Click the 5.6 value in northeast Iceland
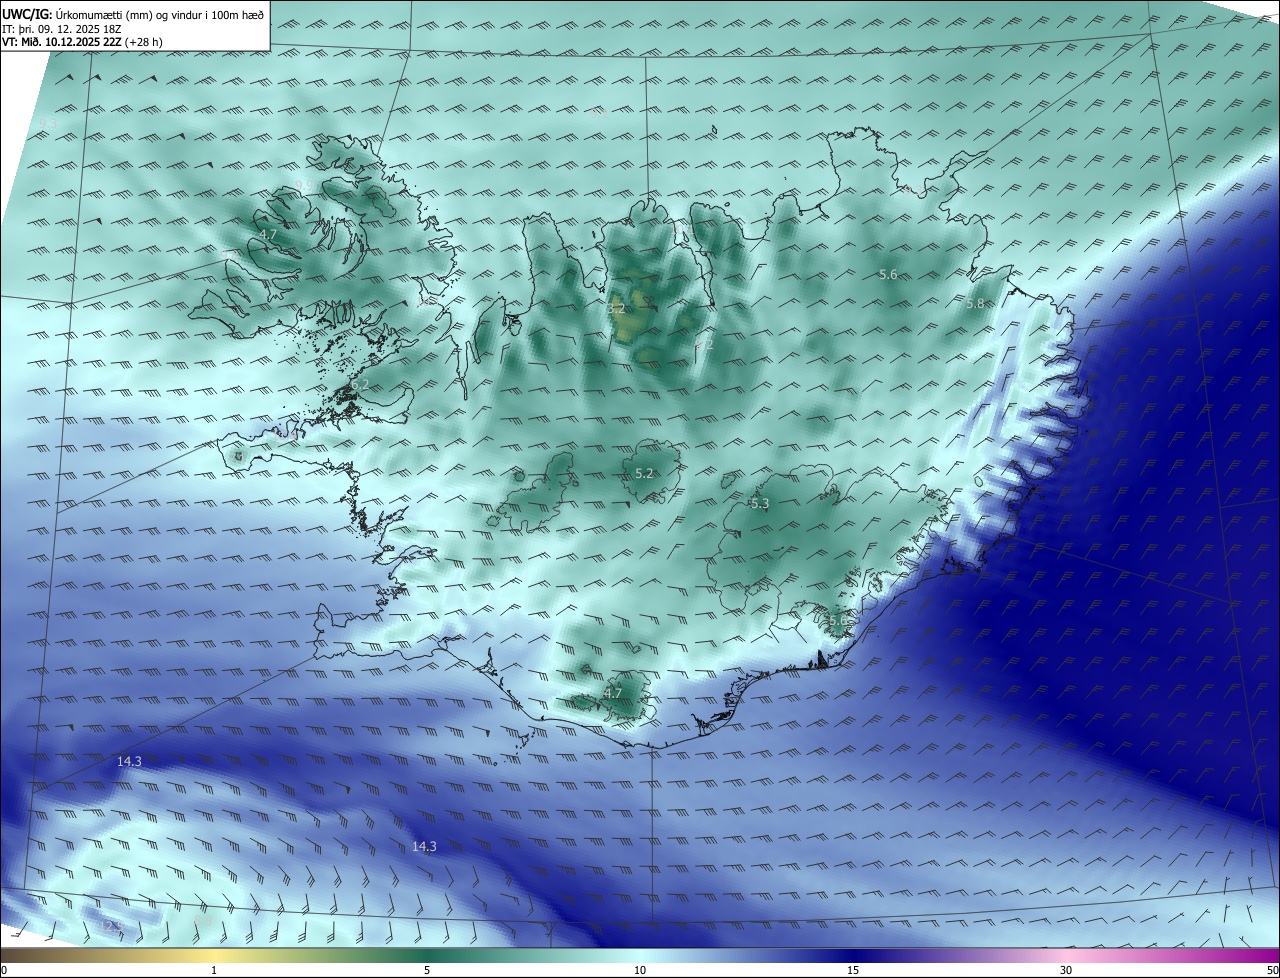 888,274
